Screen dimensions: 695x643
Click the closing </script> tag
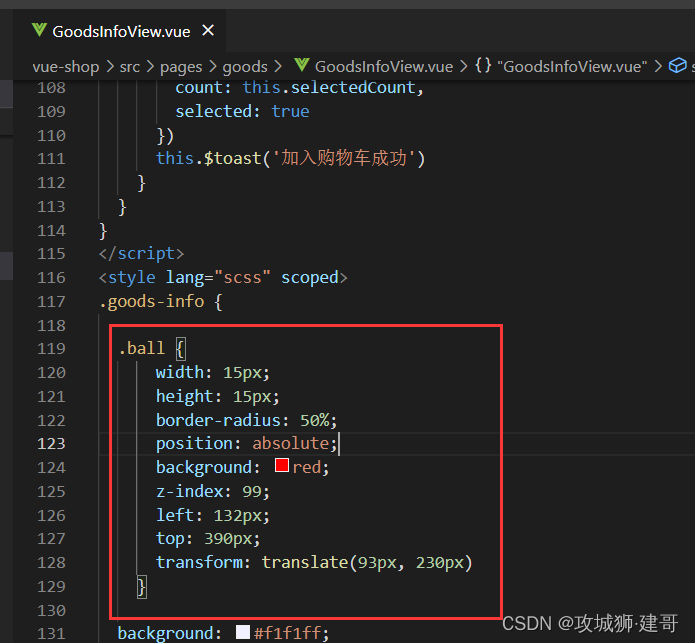(x=141, y=253)
